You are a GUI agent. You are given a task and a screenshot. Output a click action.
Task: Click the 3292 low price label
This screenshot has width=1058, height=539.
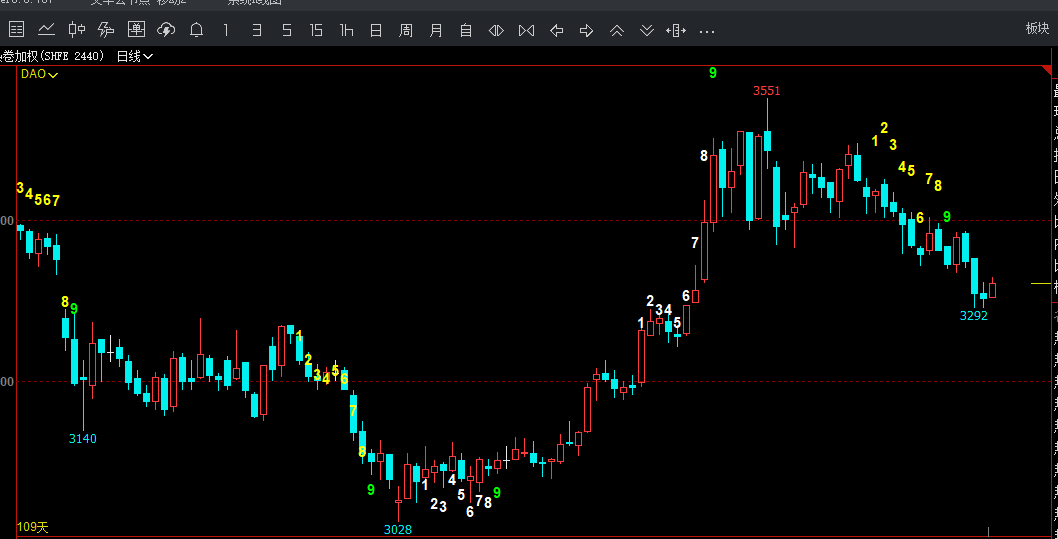(974, 315)
